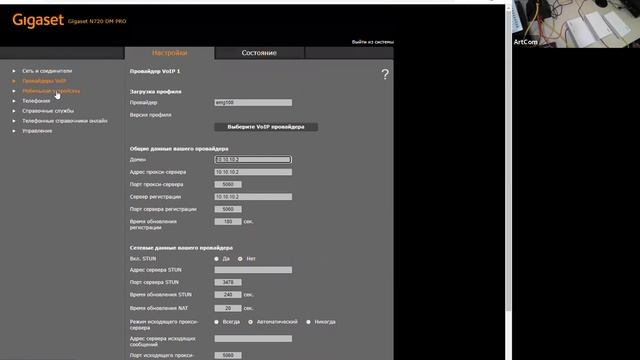Click the Сервер регистрации field
The height and width of the screenshot is (360, 640).
click(253, 197)
